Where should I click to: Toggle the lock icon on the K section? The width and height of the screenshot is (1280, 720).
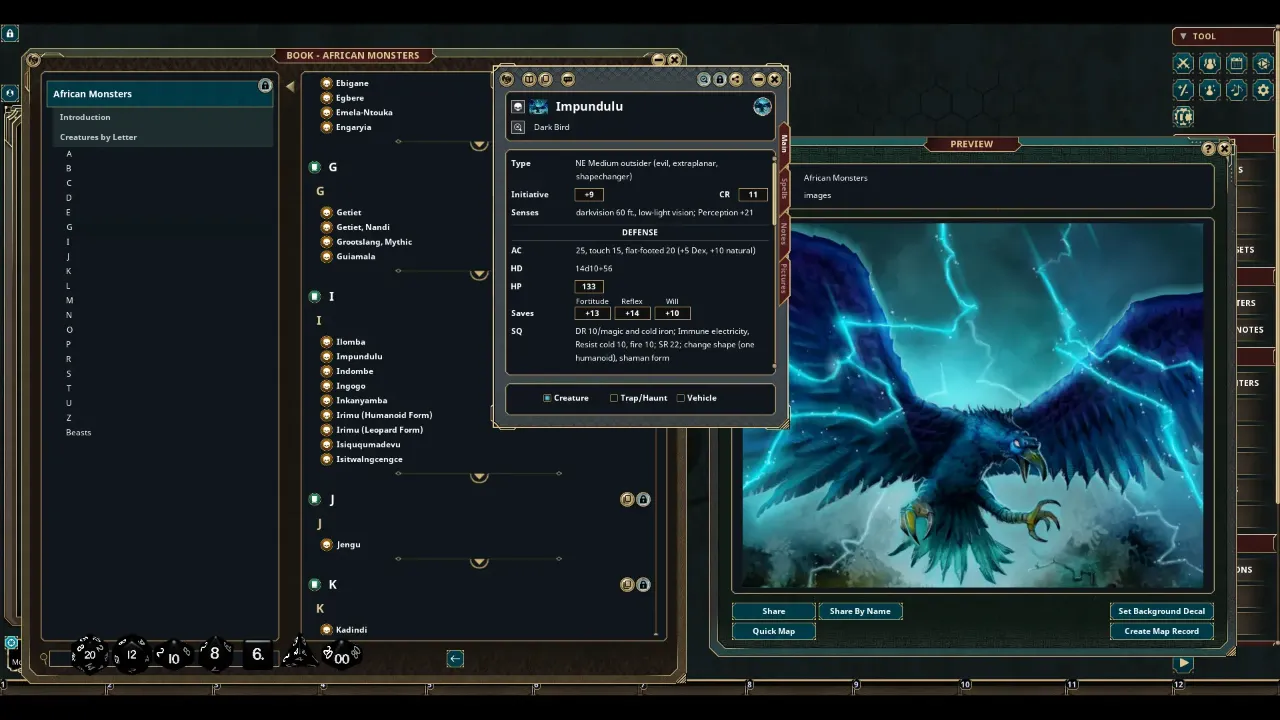tap(643, 584)
